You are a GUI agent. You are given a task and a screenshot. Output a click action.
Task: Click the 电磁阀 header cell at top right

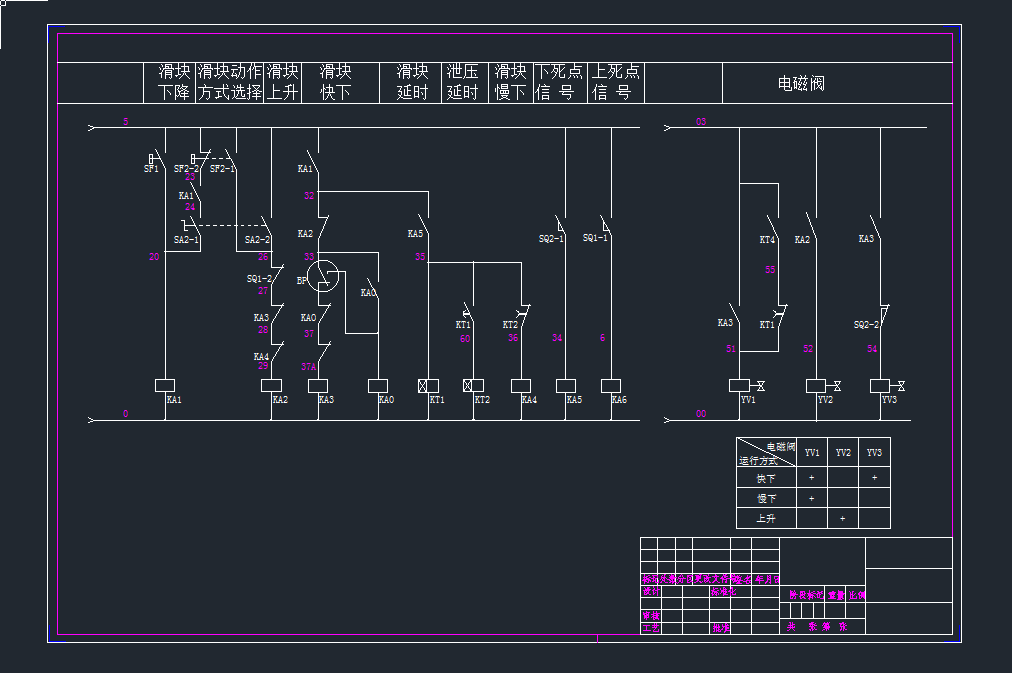click(x=801, y=83)
